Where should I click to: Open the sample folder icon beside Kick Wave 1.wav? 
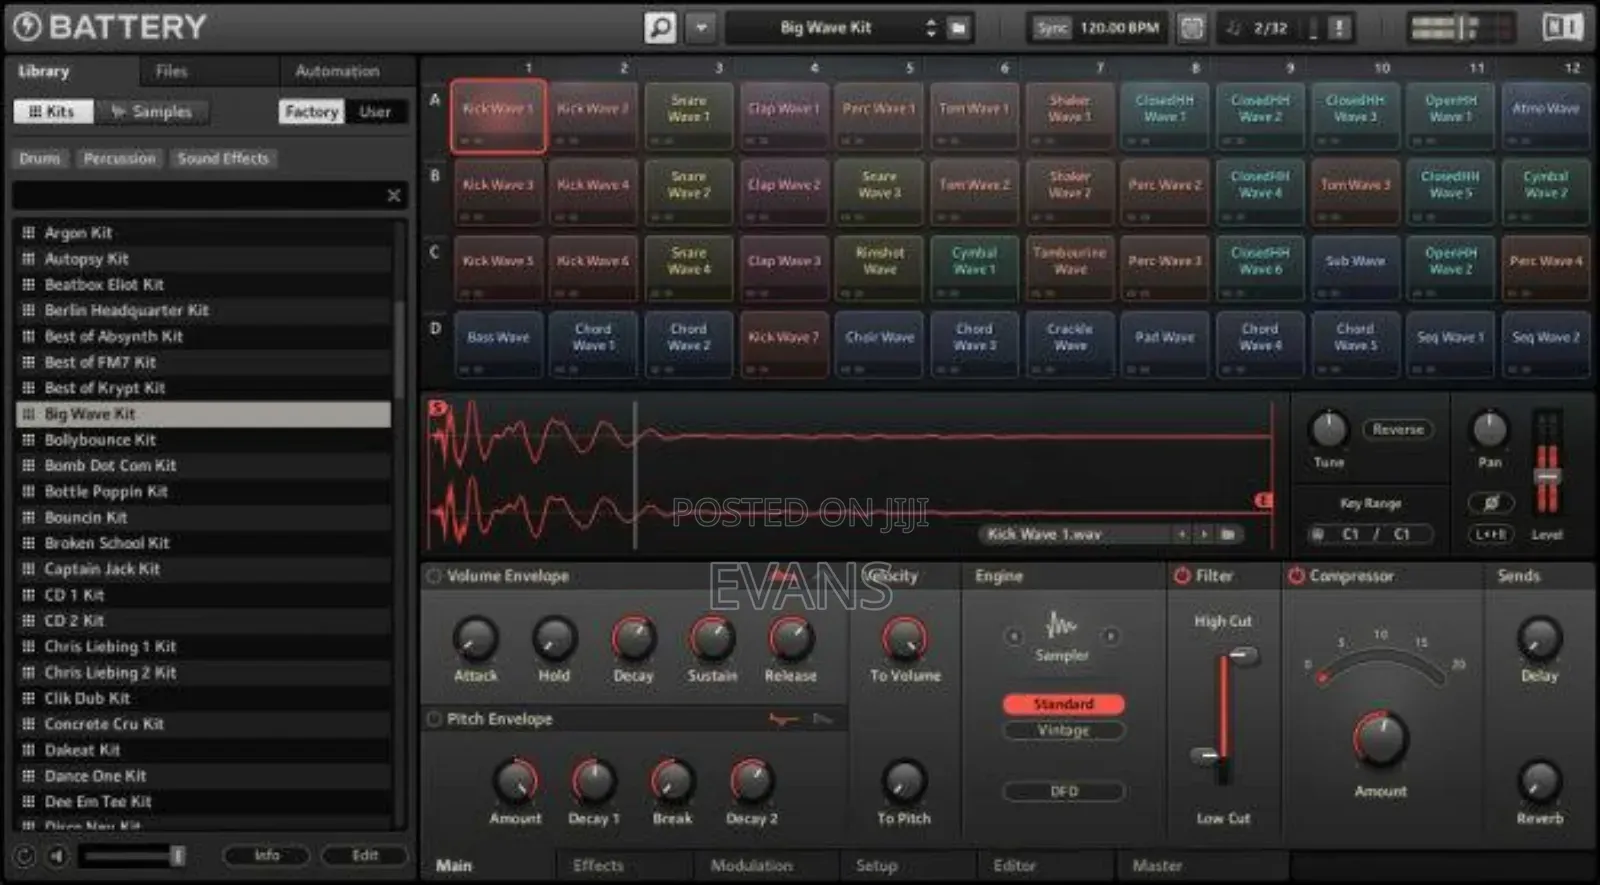pos(1228,534)
